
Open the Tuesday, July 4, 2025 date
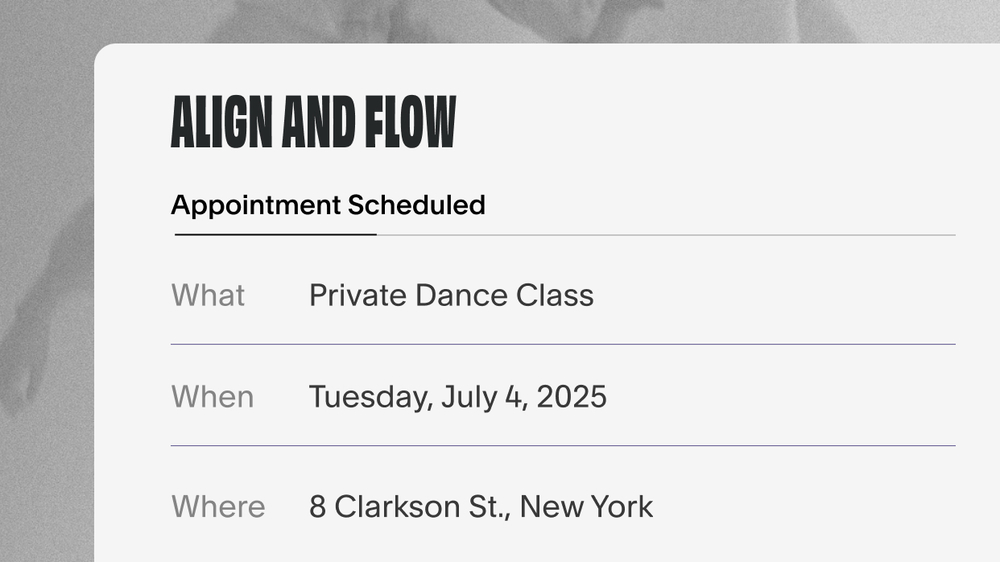tap(458, 397)
